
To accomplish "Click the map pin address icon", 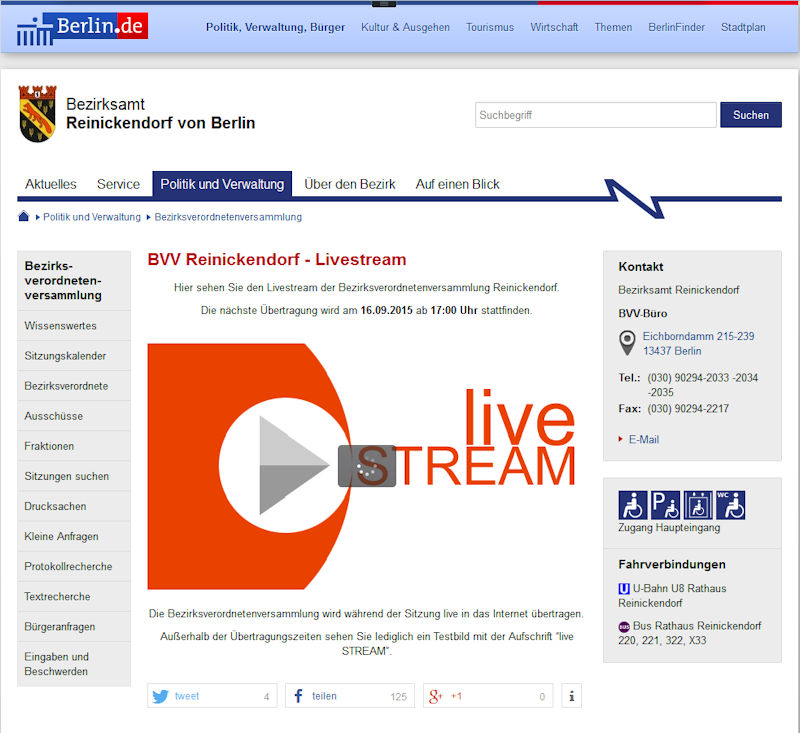I will [x=628, y=343].
